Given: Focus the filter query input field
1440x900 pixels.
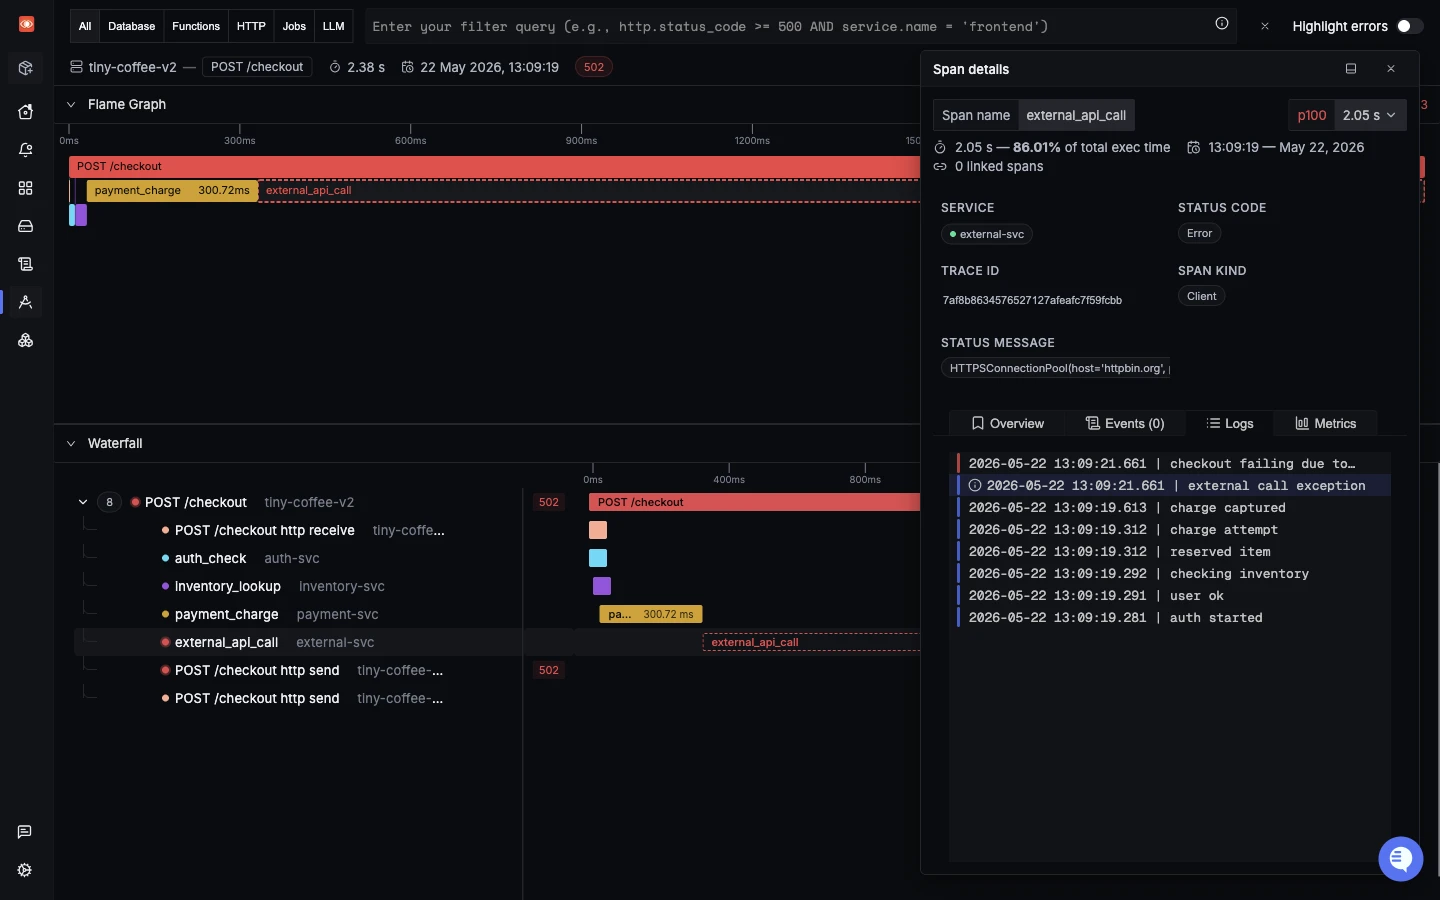Looking at the screenshot, I should 785,26.
